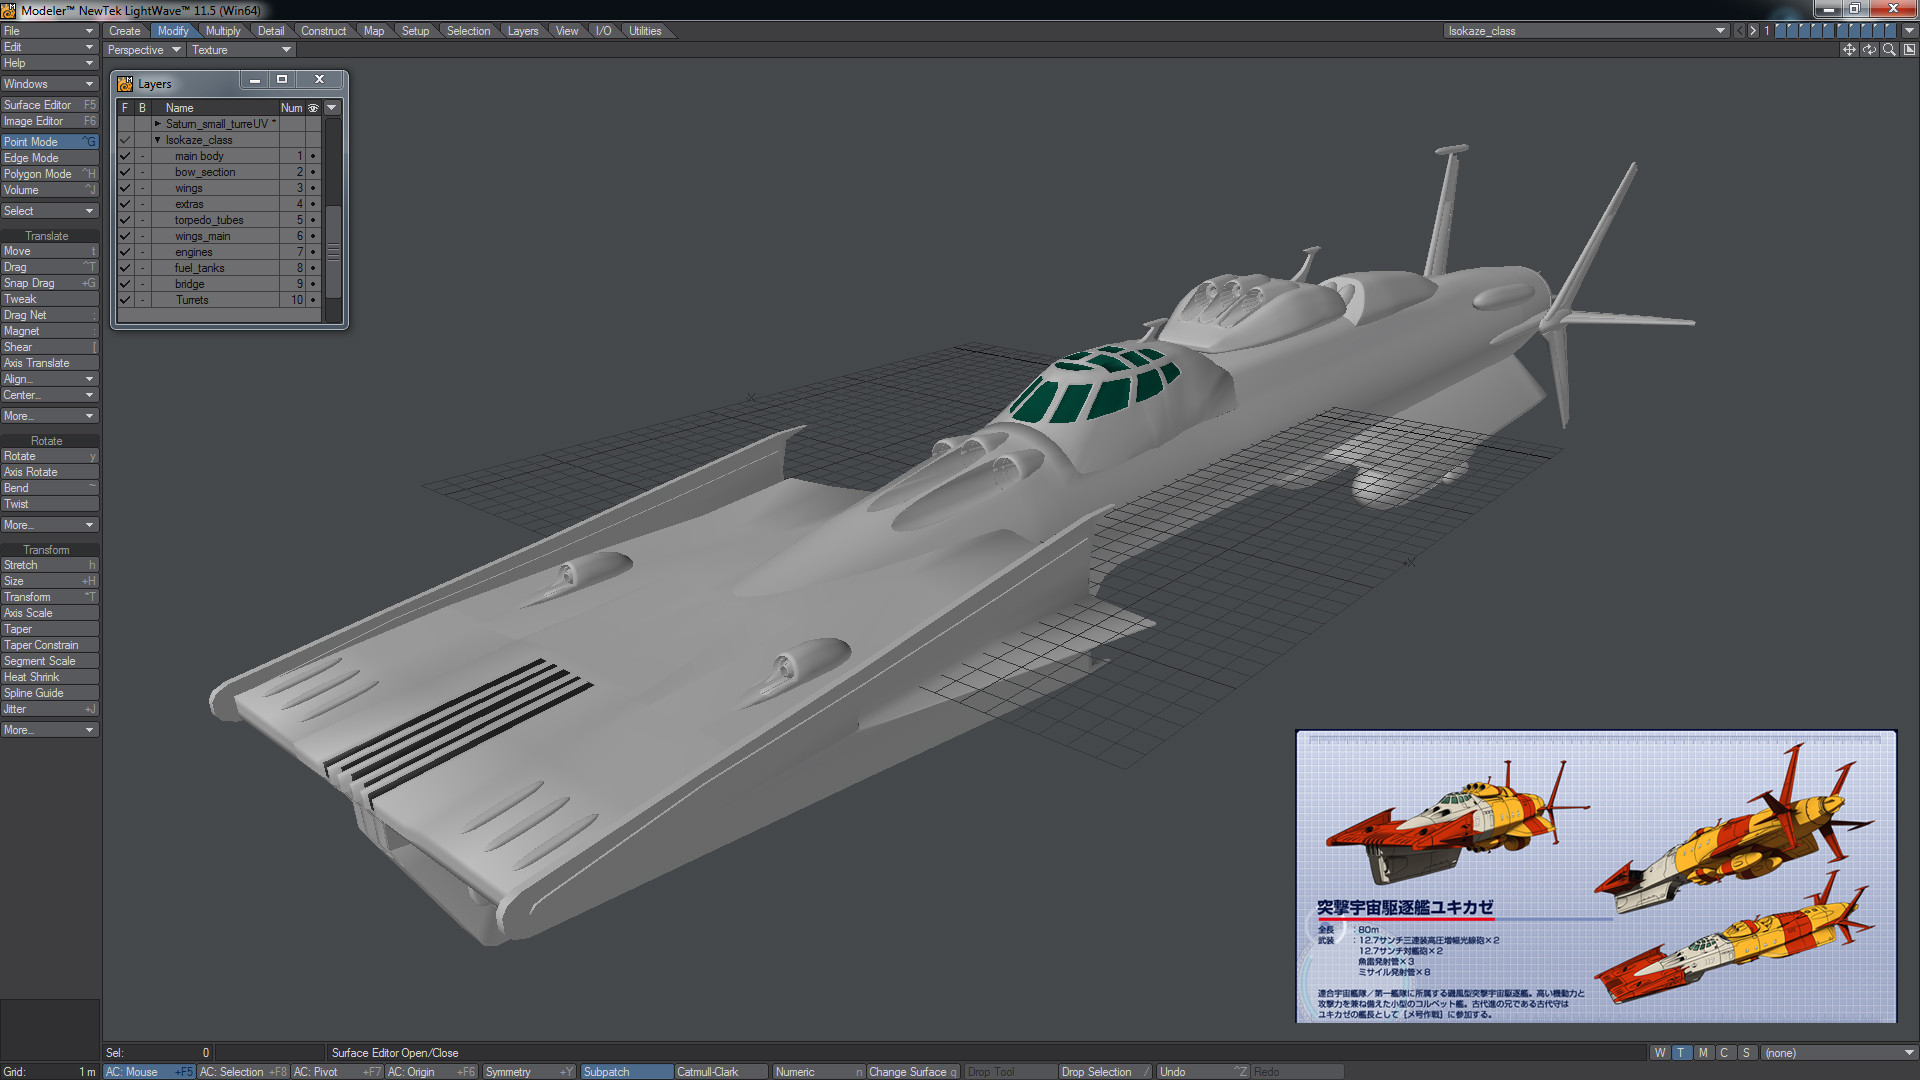Select the W weight map button
1920x1080 pixels.
click(1660, 1053)
